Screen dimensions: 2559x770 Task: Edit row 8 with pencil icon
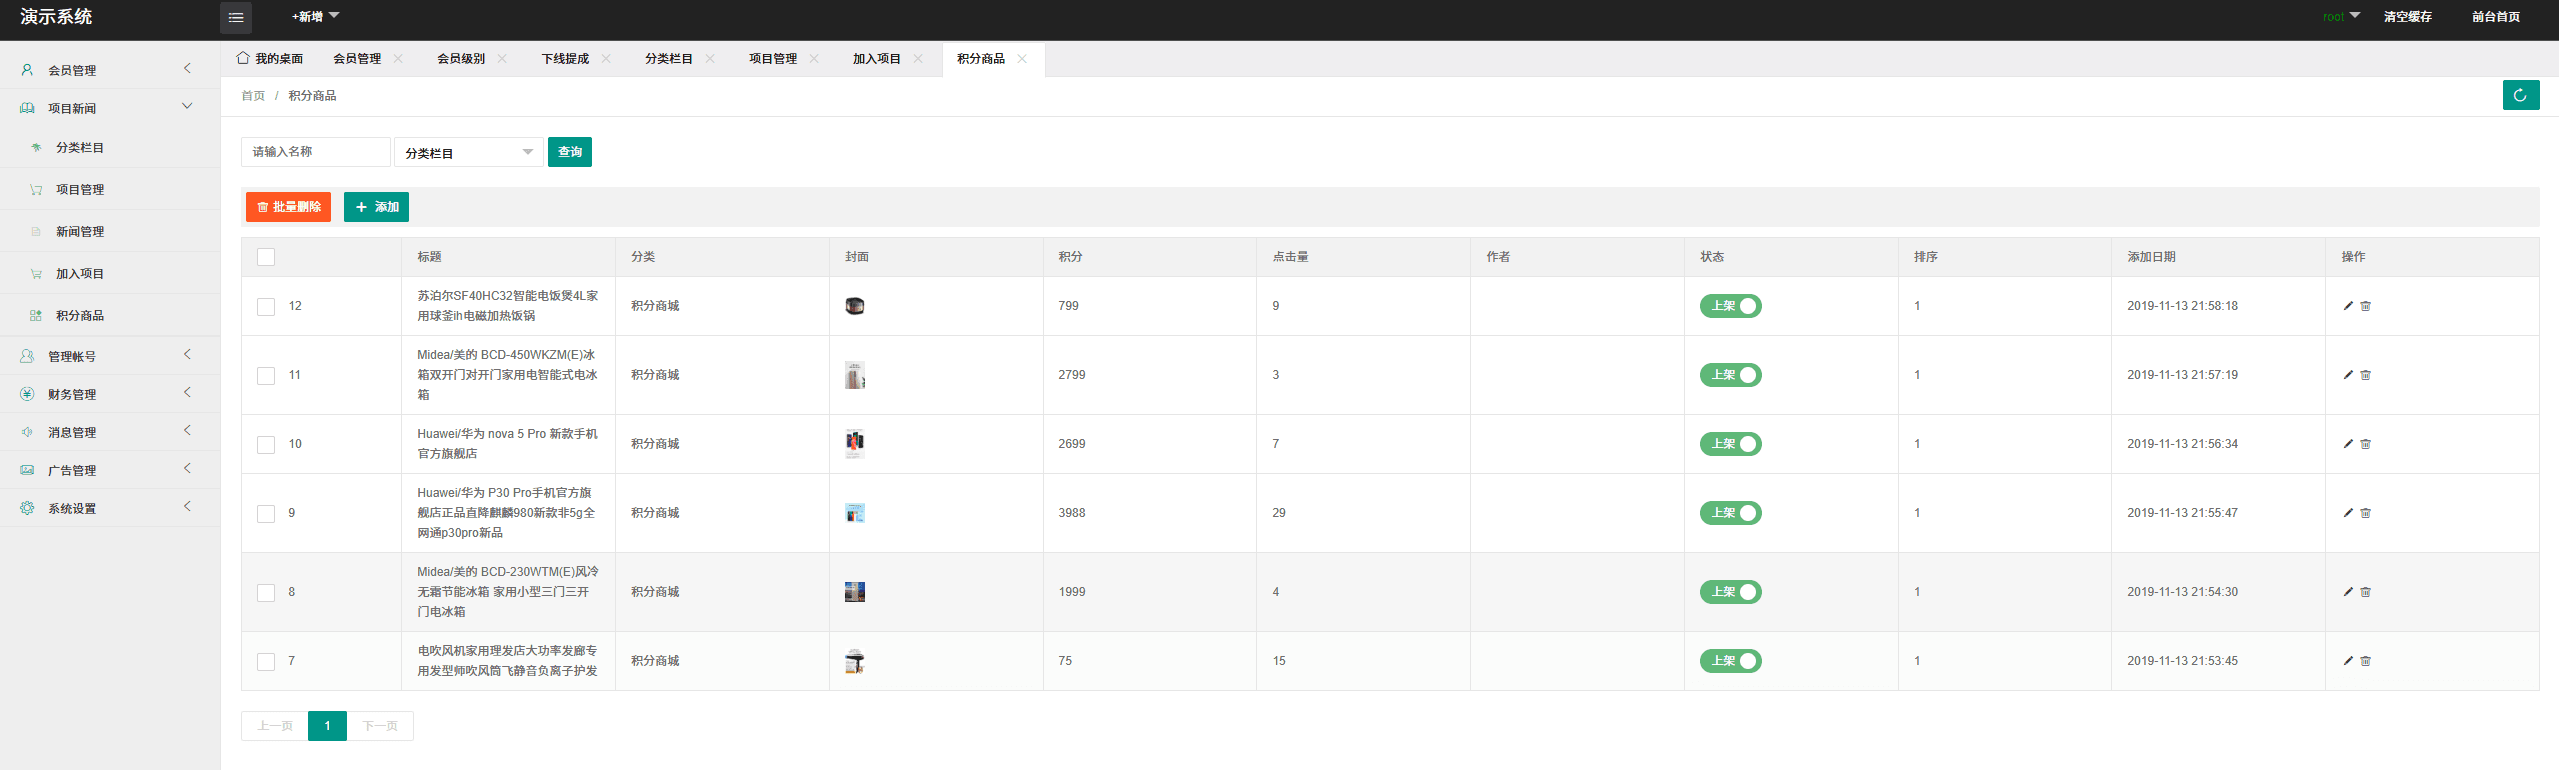(x=2348, y=592)
